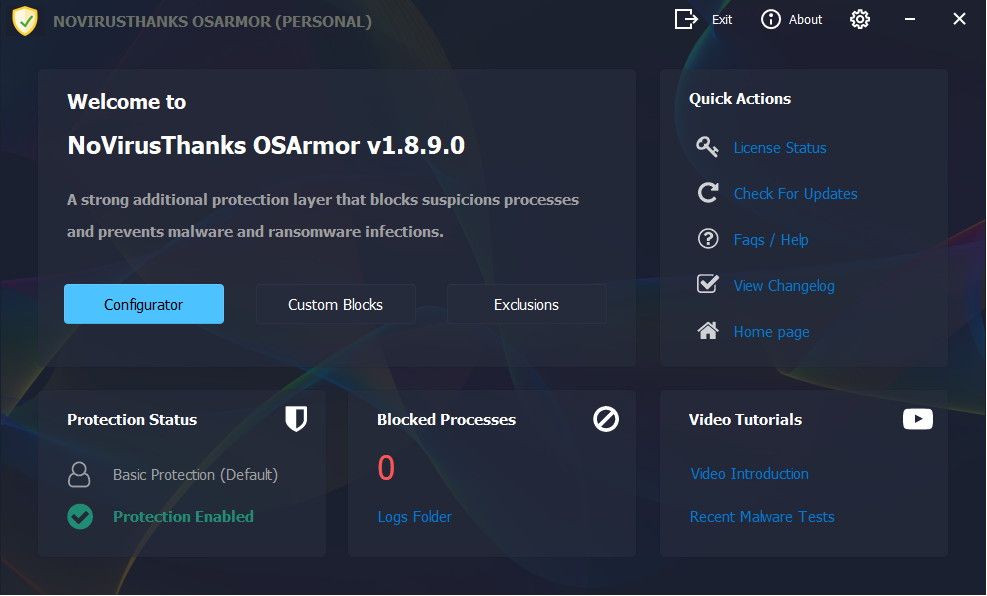The image size is (987, 596).
Task: Open the View Changelog link
Action: [784, 286]
